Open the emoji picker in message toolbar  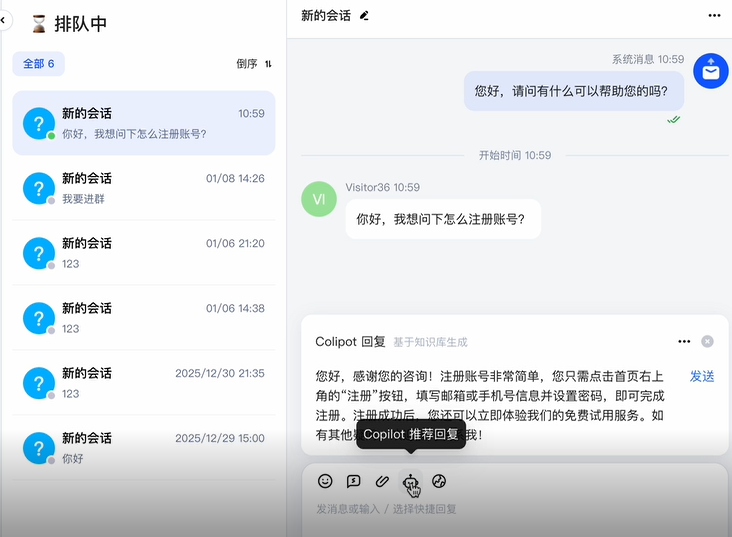click(x=325, y=481)
